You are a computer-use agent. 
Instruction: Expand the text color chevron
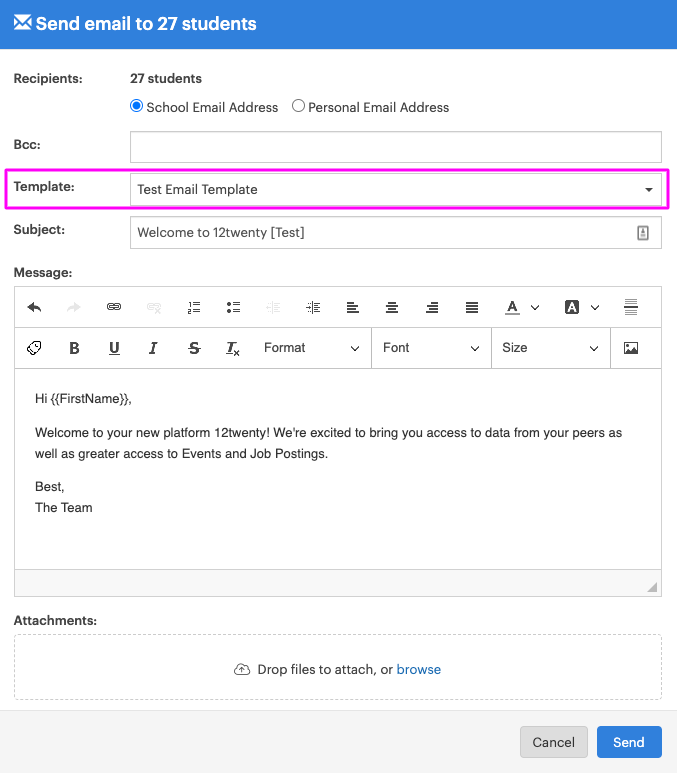click(x=535, y=308)
